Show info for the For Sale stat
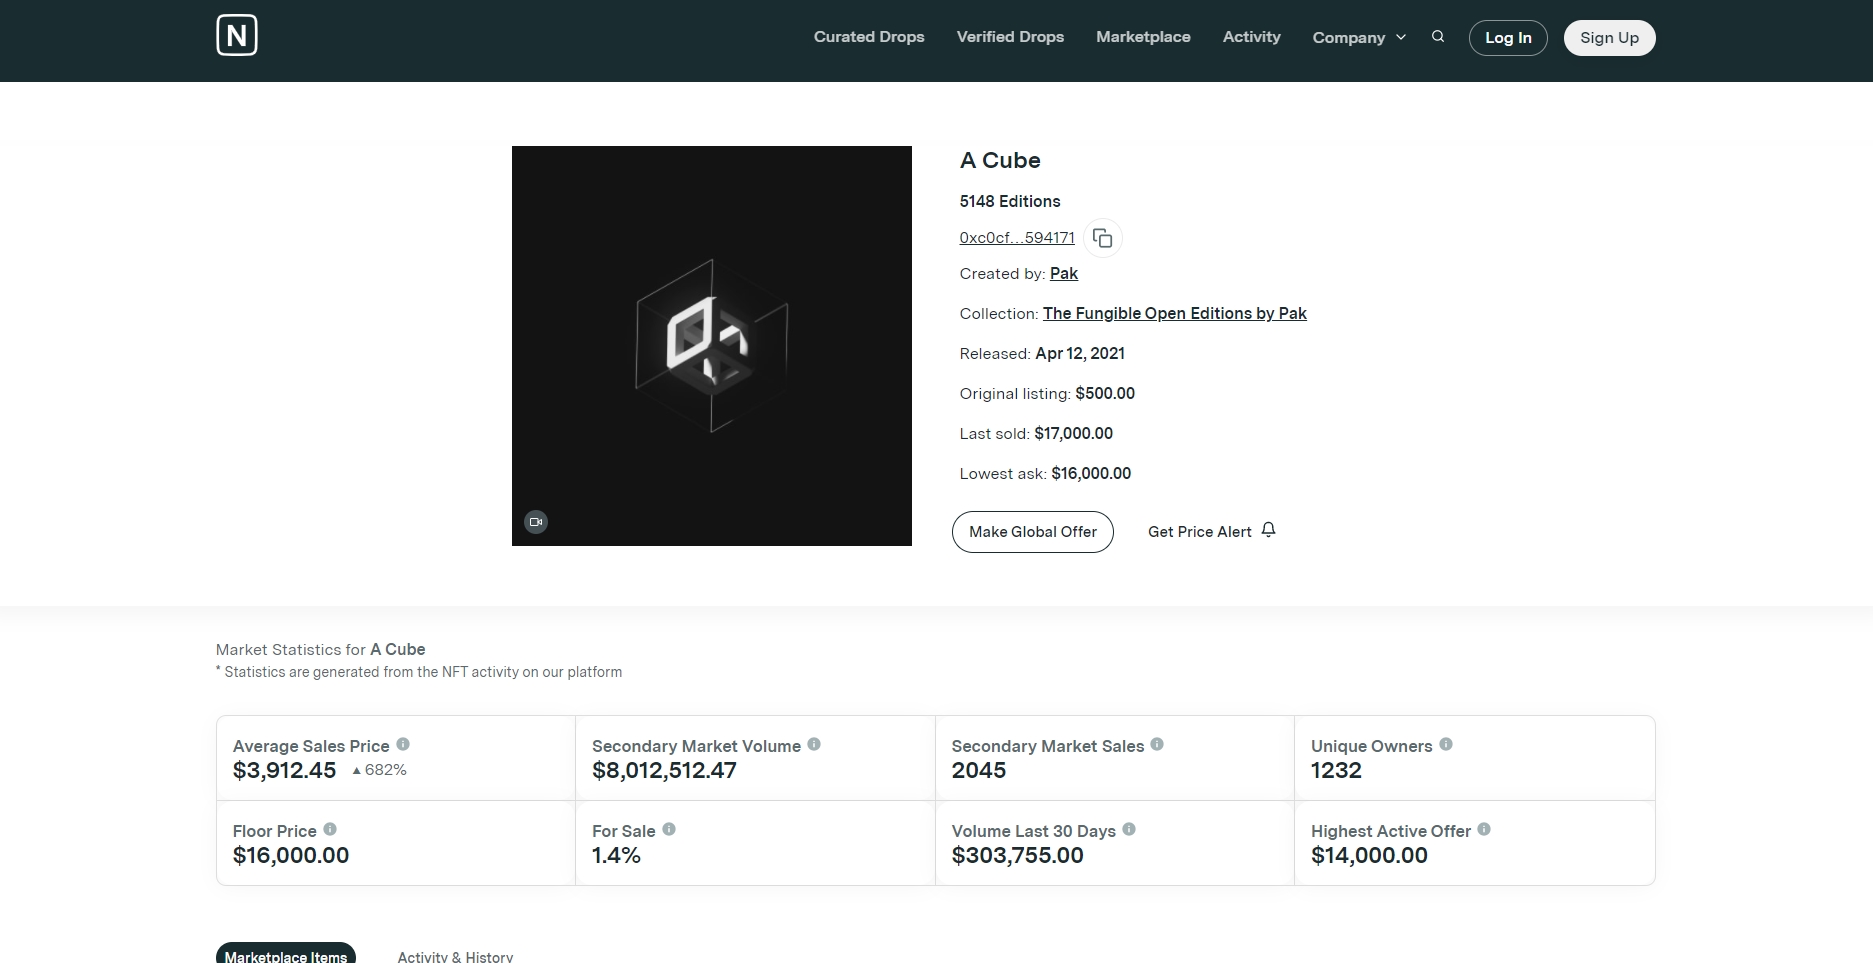1873x963 pixels. click(x=669, y=829)
